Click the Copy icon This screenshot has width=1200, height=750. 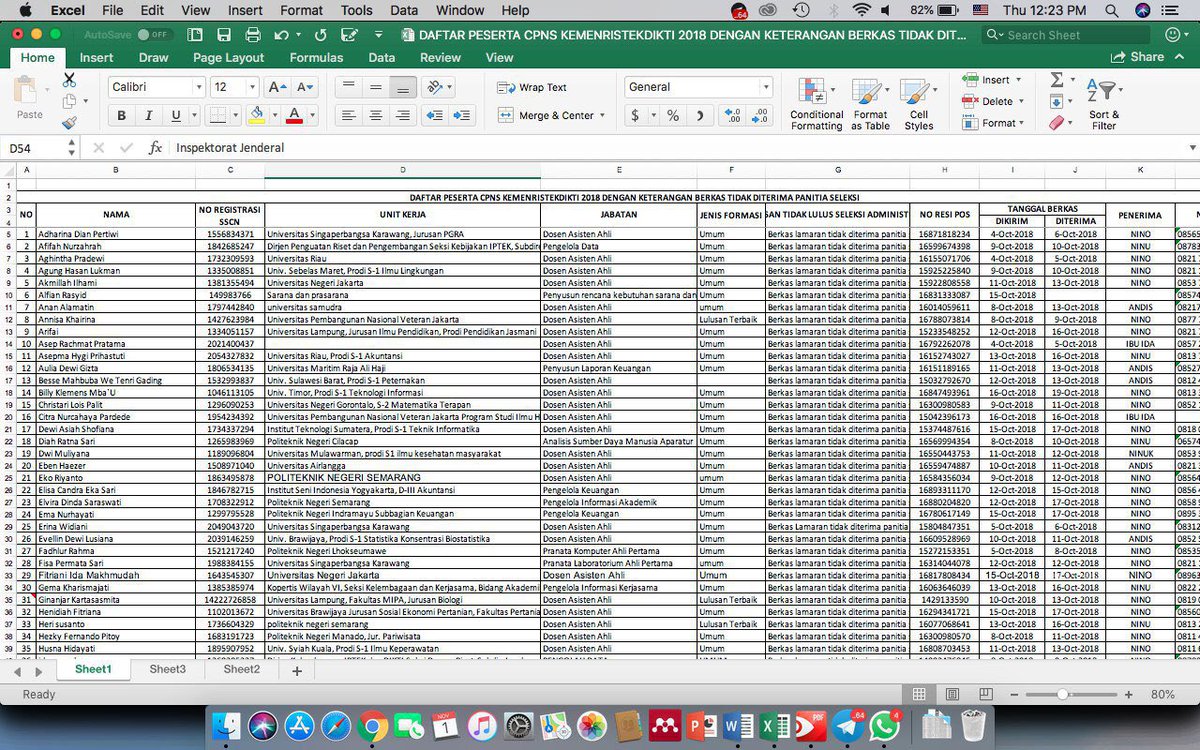pyautogui.click(x=69, y=101)
